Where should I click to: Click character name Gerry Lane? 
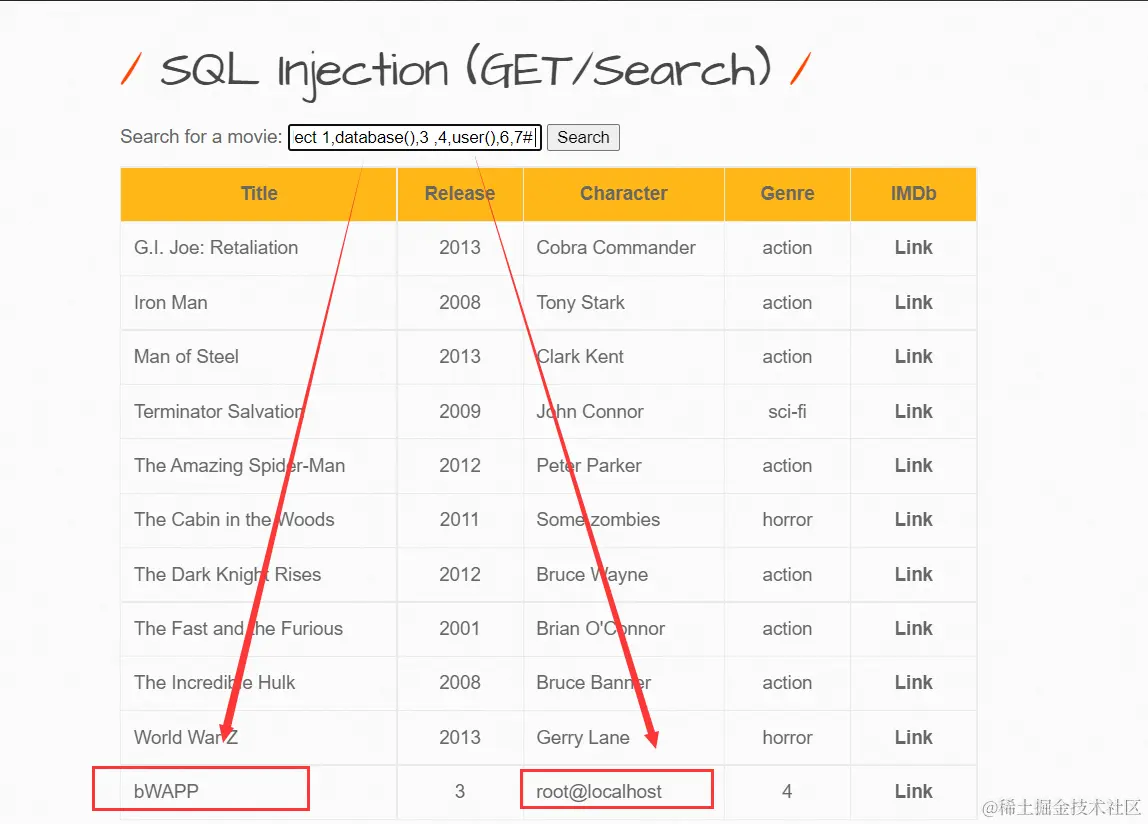(x=583, y=738)
